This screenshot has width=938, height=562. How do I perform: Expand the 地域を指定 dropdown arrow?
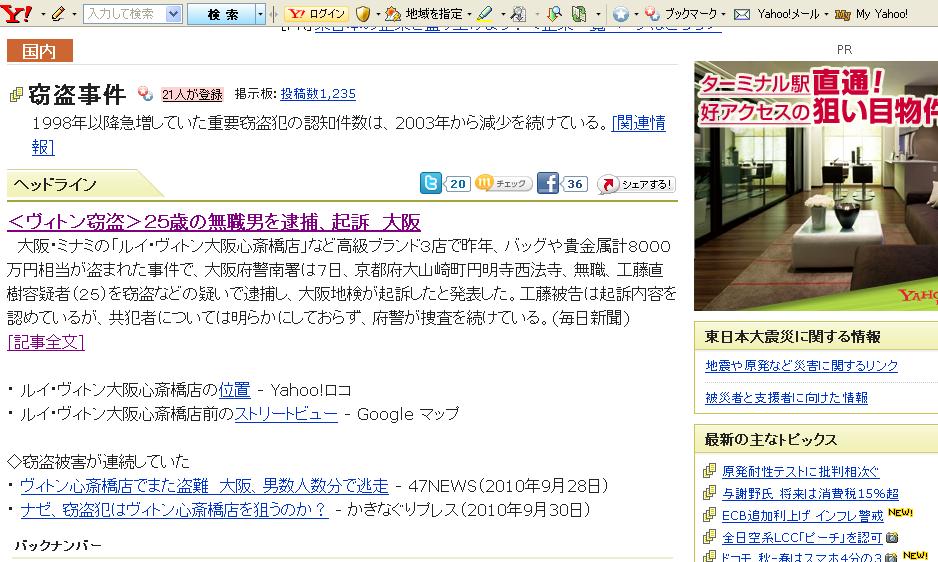point(469,14)
